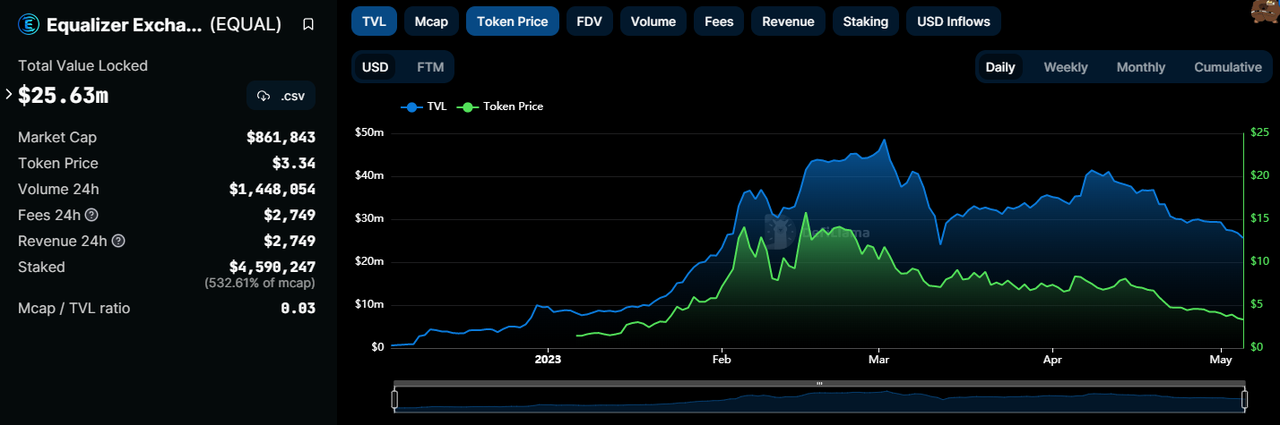
Task: Select the Daily interval
Action: click(x=1000, y=67)
